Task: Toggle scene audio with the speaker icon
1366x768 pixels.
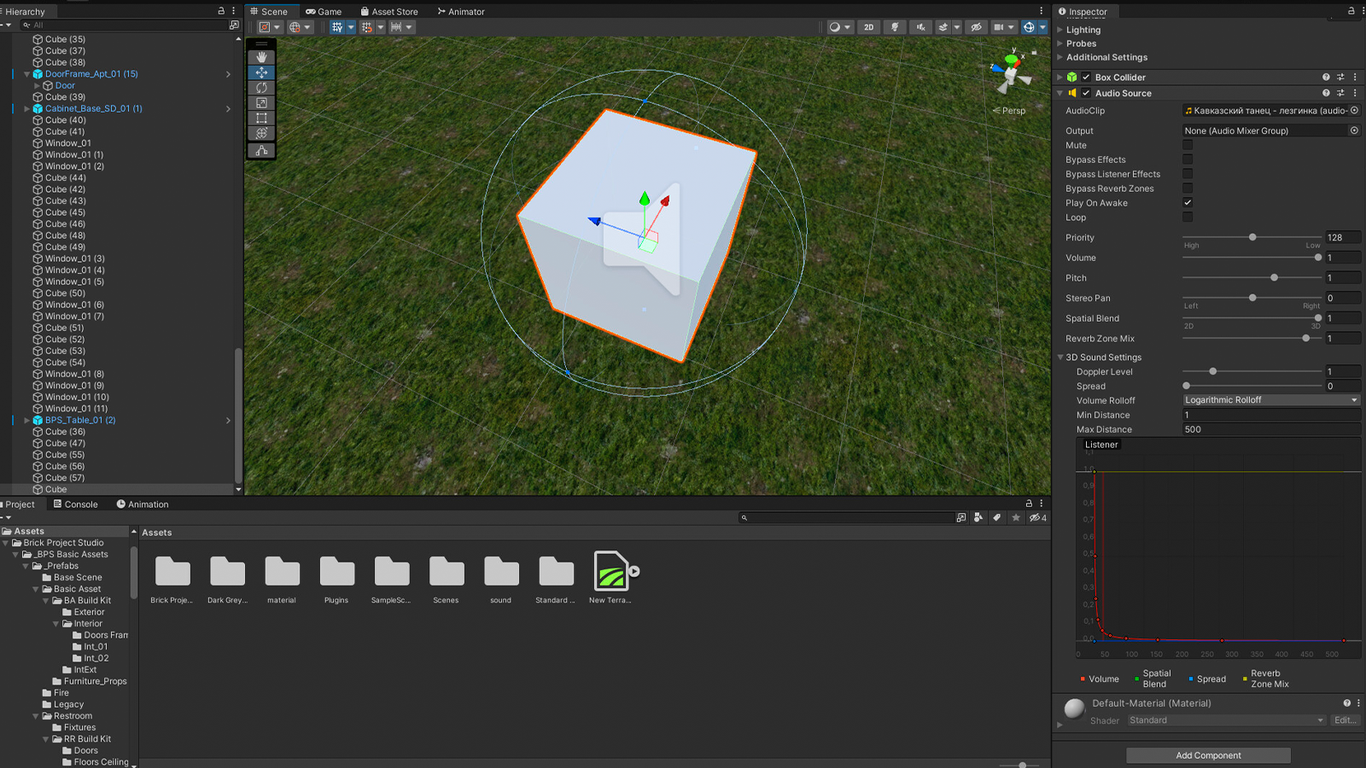Action: (920, 27)
